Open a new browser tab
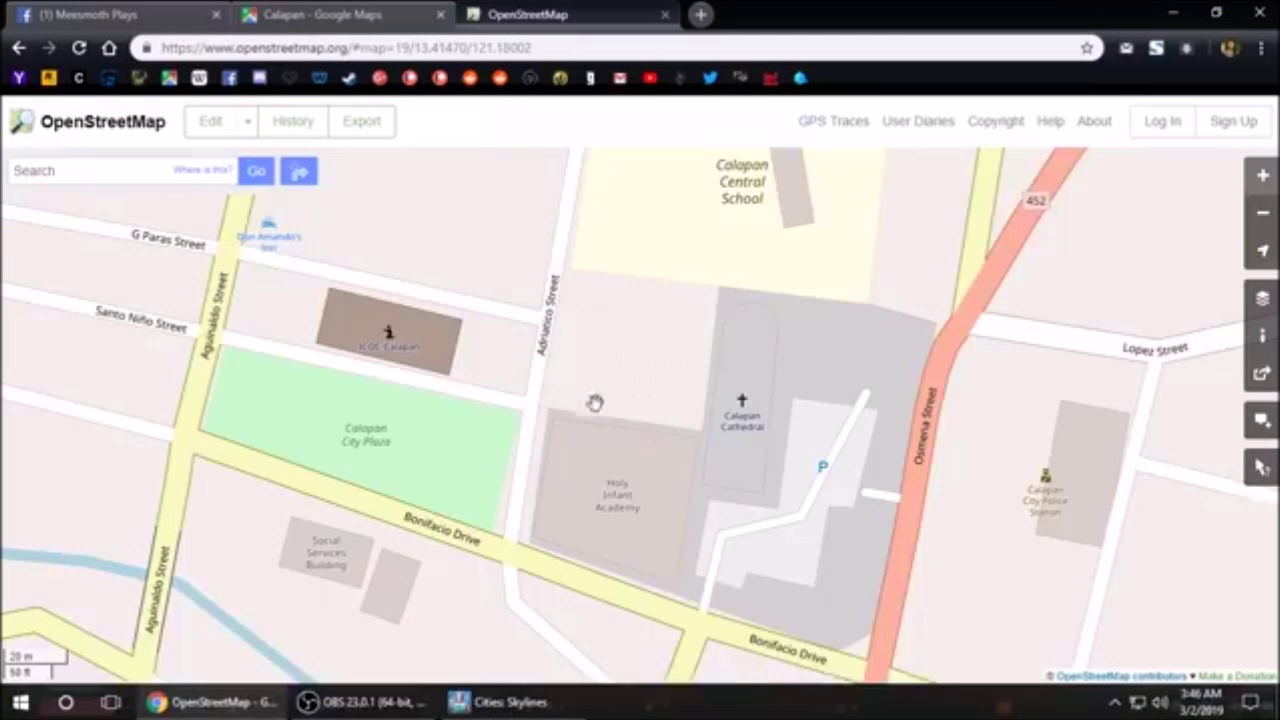This screenshot has width=1280, height=720. (701, 15)
